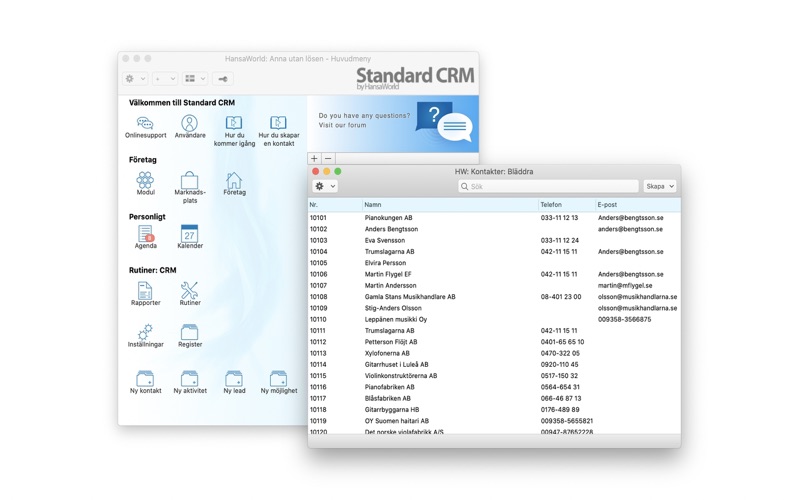Sort contacts by Telefon column header

(566, 205)
